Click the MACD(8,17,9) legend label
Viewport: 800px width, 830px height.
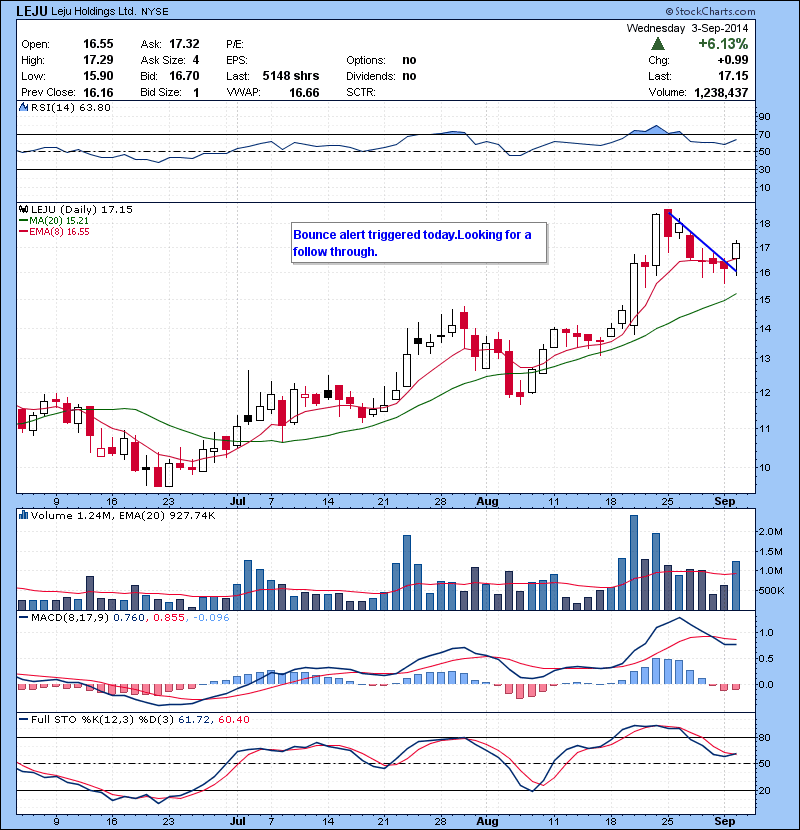pyautogui.click(x=70, y=617)
